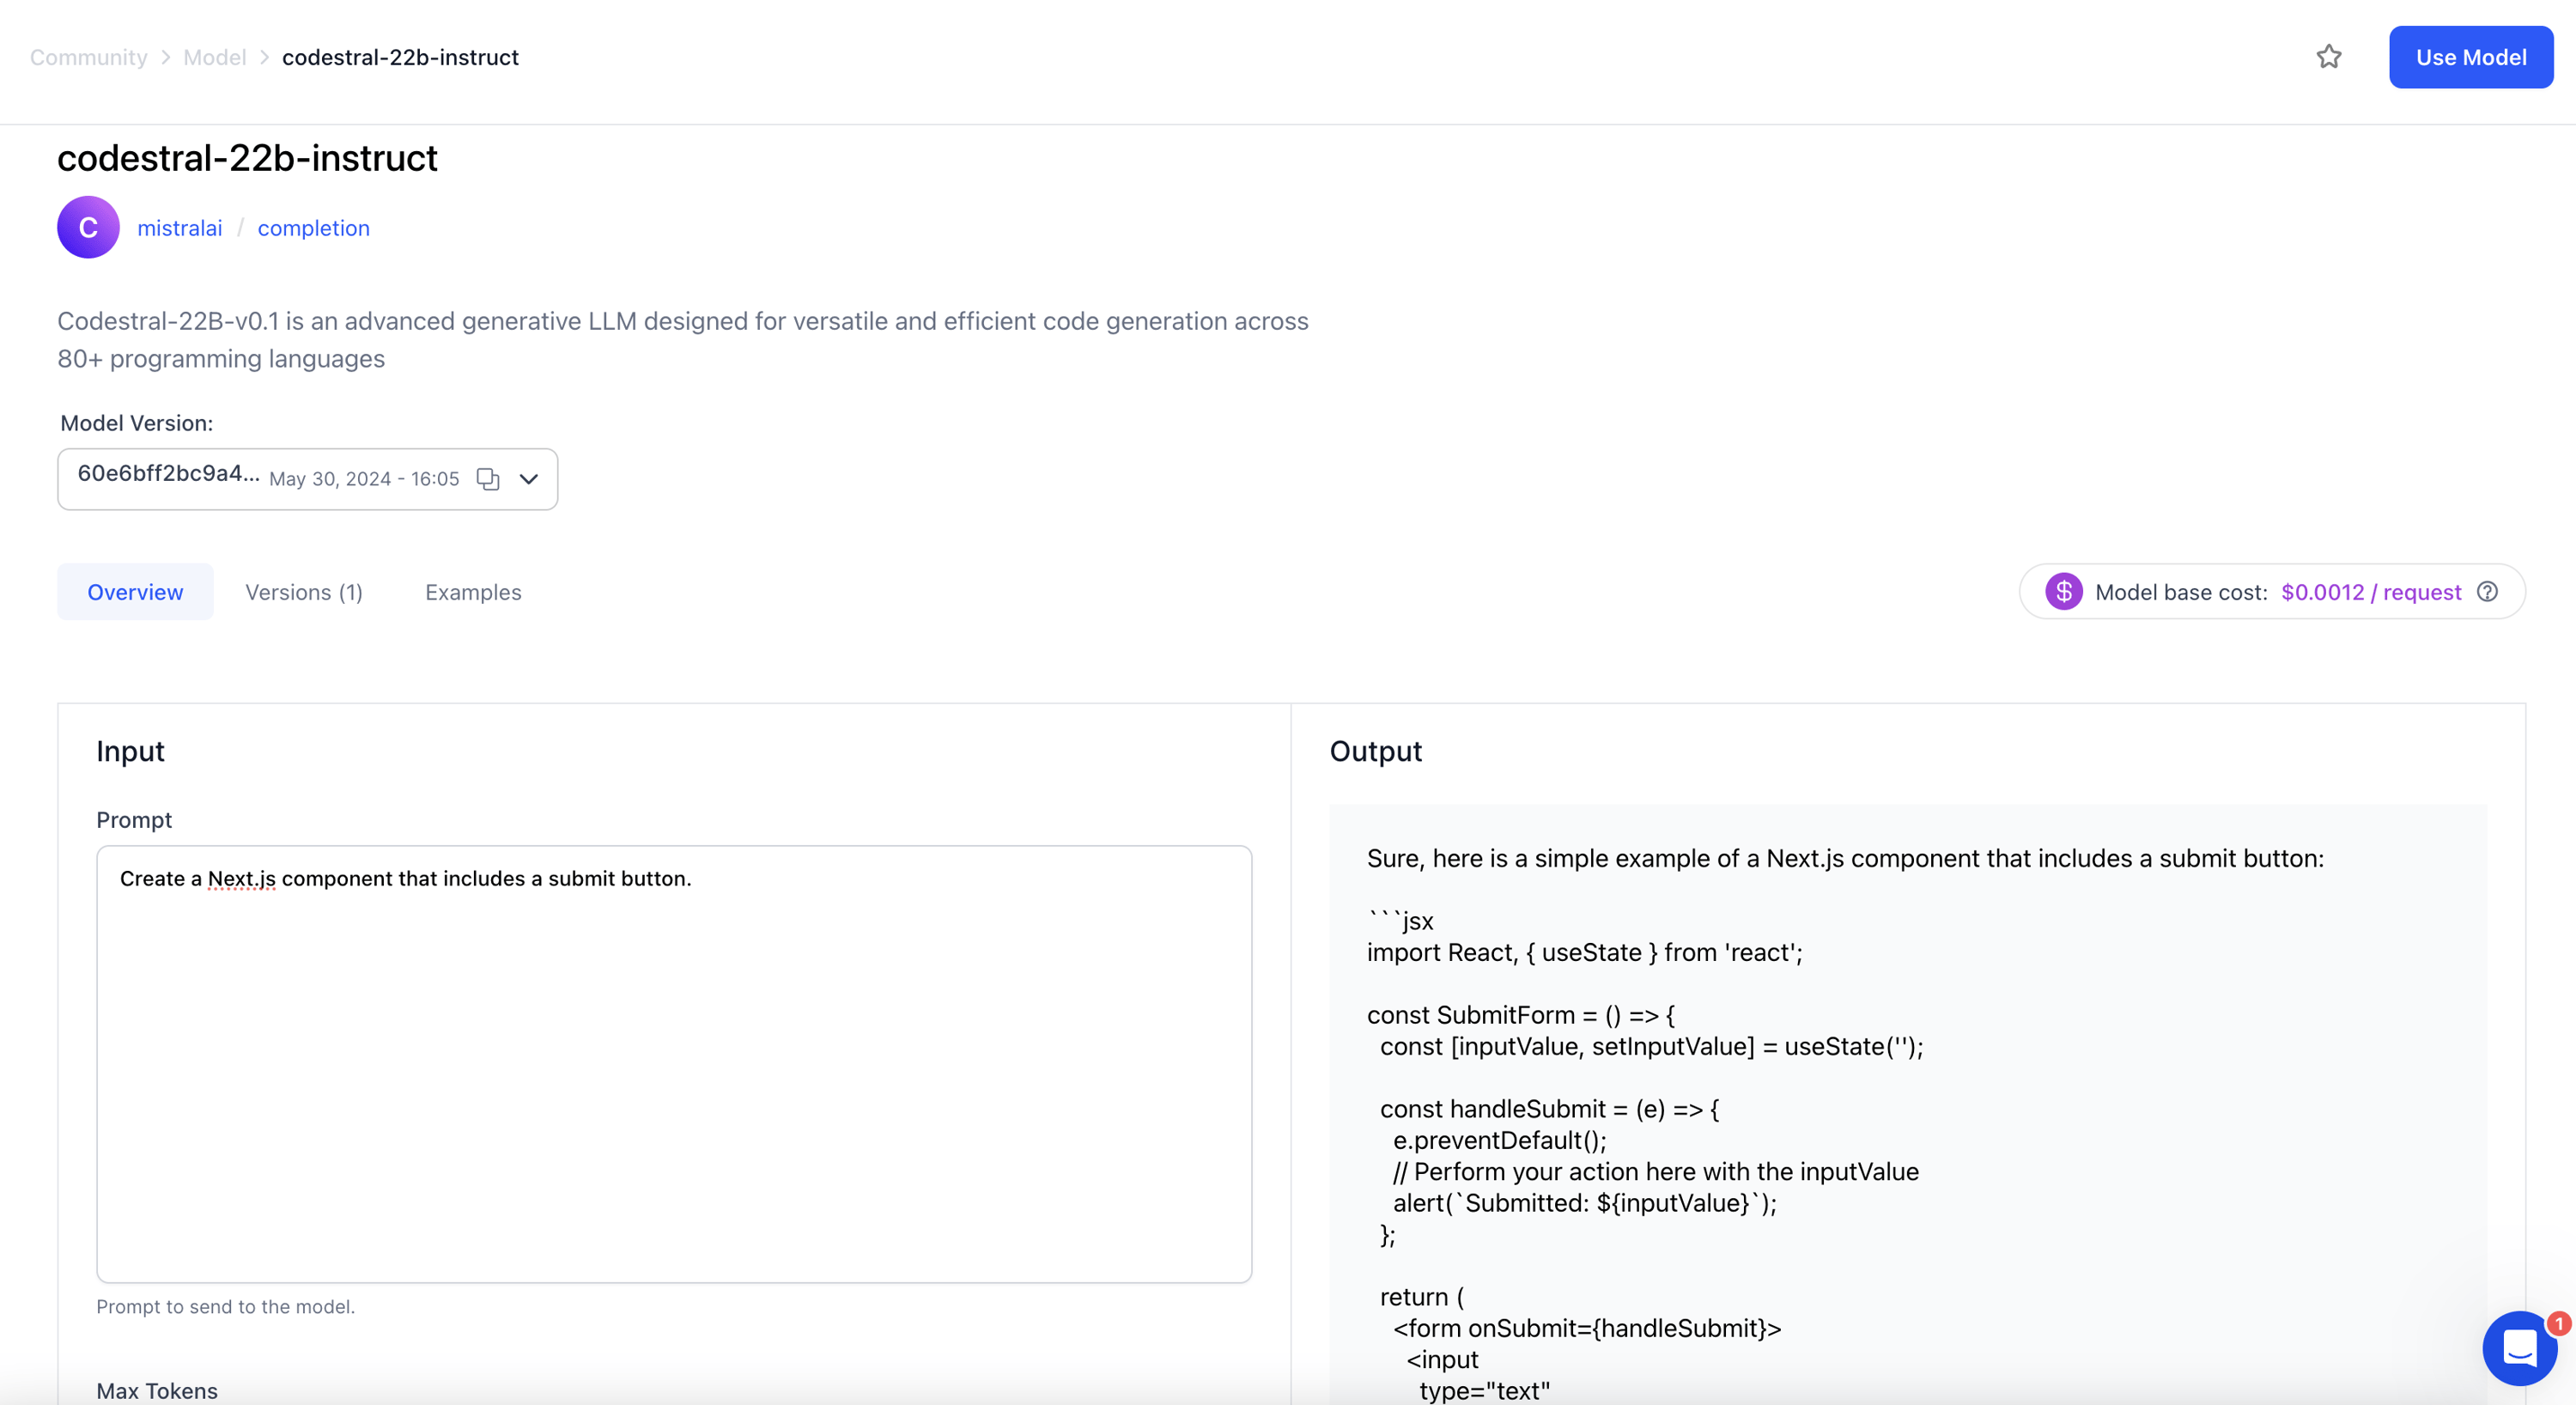
Task: Click breadcrumb chevron after Community
Action: tap(166, 57)
